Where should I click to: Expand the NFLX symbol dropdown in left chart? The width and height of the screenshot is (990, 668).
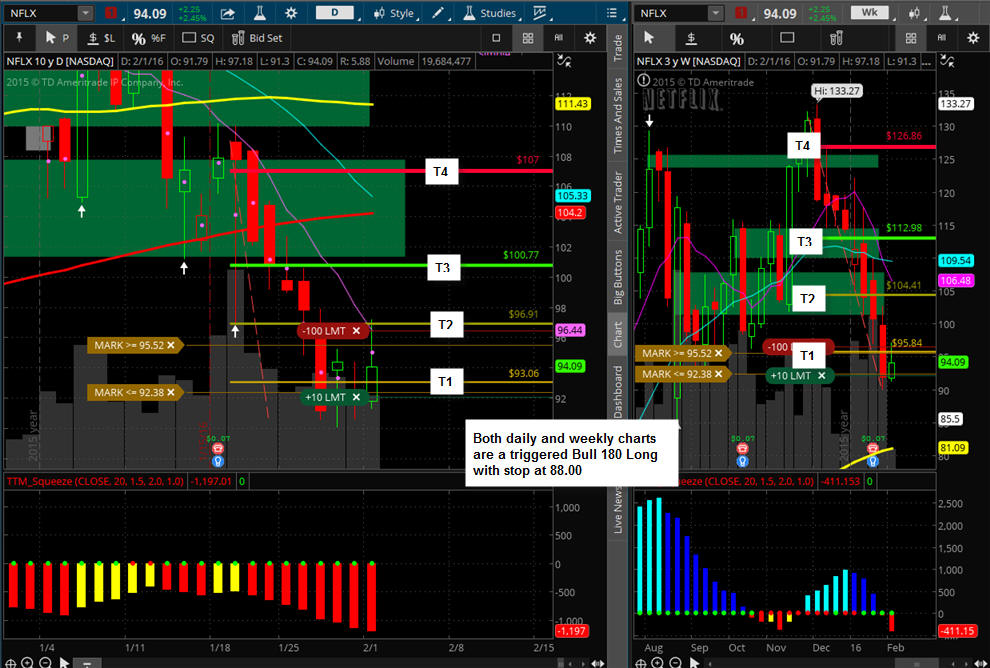point(85,13)
